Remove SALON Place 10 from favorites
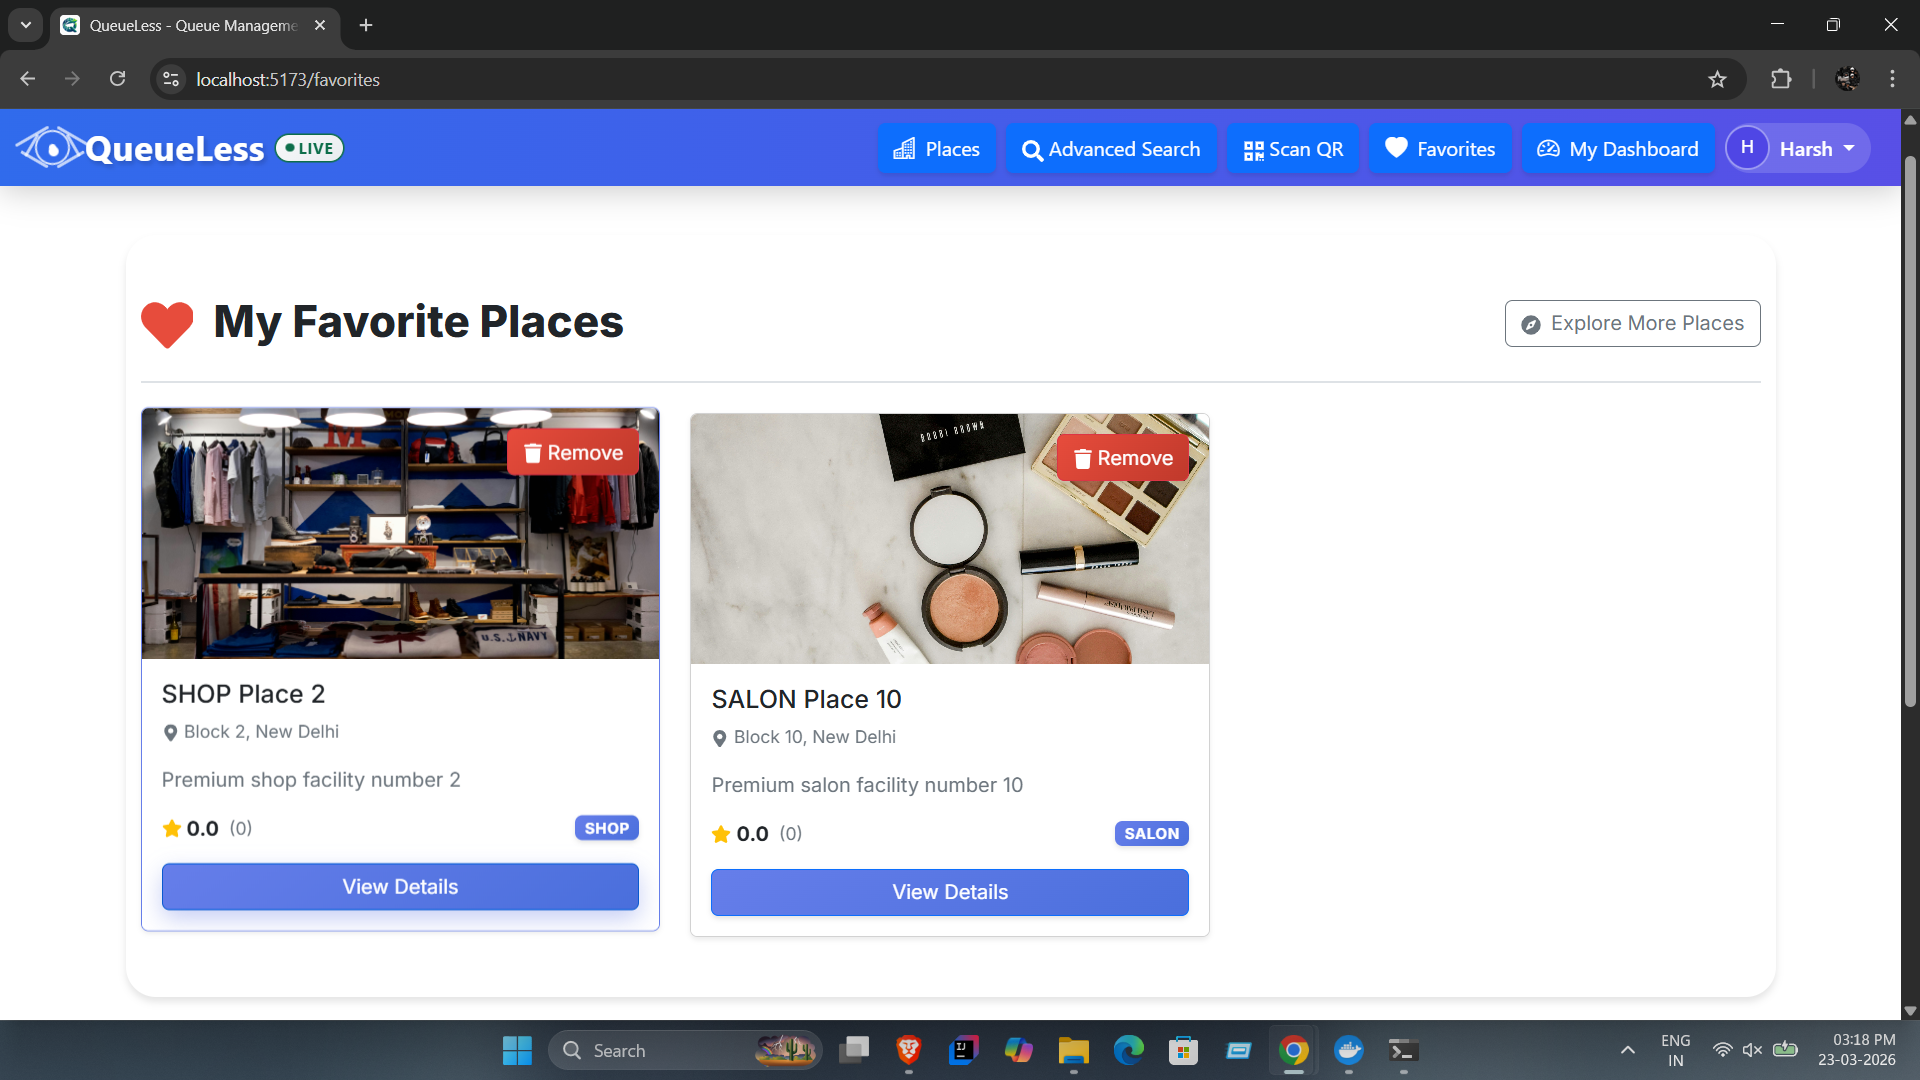 point(1123,458)
